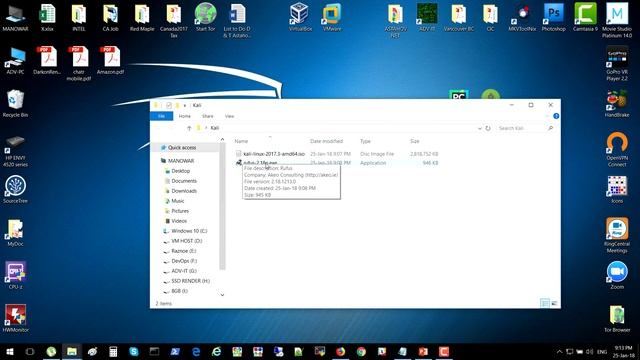Image resolution: width=640 pixels, height=360 pixels.
Task: Refresh the Kali folder view
Action: point(488,128)
